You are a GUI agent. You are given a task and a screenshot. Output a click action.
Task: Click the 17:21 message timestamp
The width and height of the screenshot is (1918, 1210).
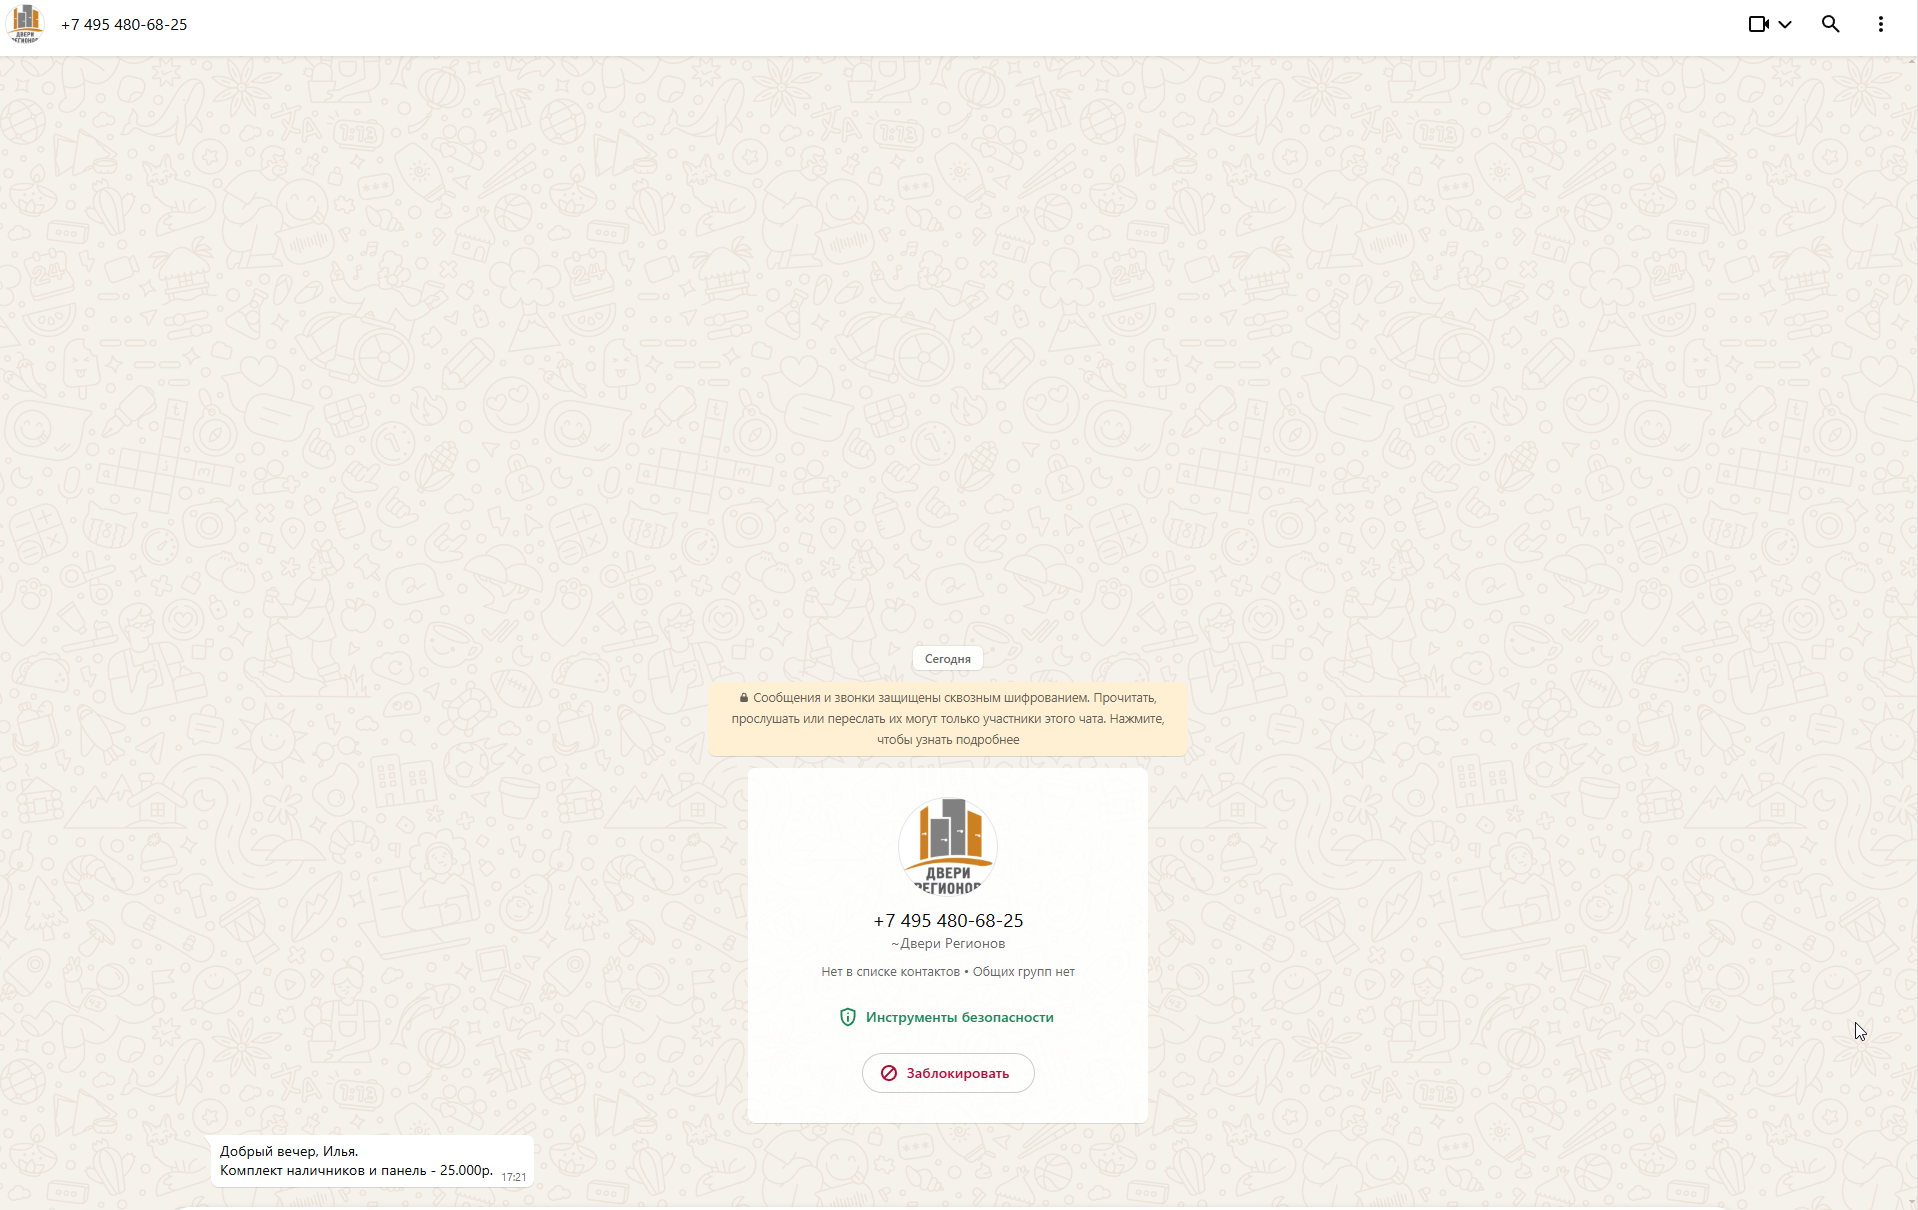click(x=514, y=1177)
